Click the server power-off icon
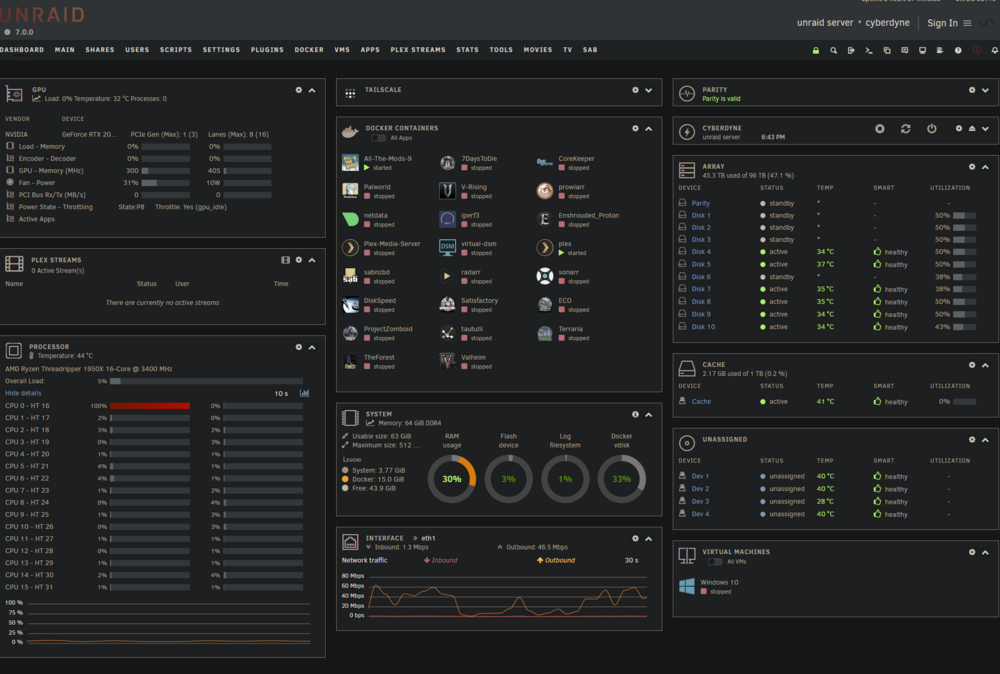1000x674 pixels. (932, 129)
